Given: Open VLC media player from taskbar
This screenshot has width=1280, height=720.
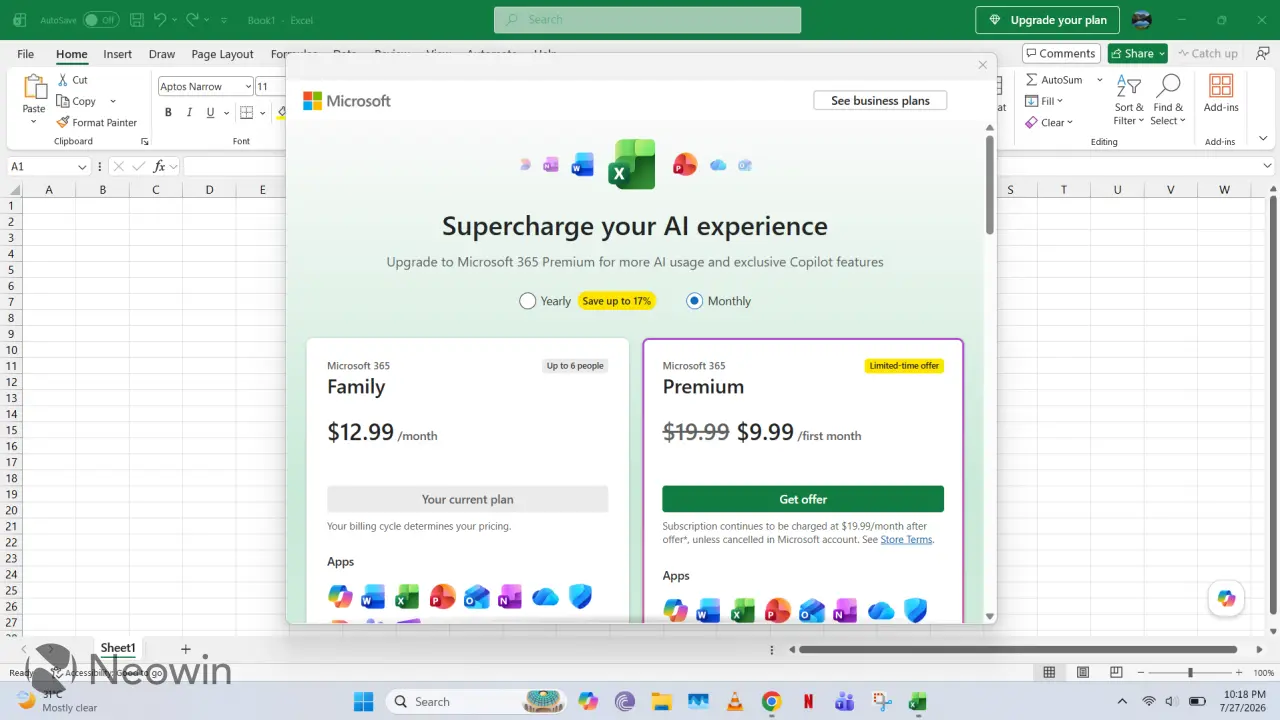Looking at the screenshot, I should (x=733, y=701).
